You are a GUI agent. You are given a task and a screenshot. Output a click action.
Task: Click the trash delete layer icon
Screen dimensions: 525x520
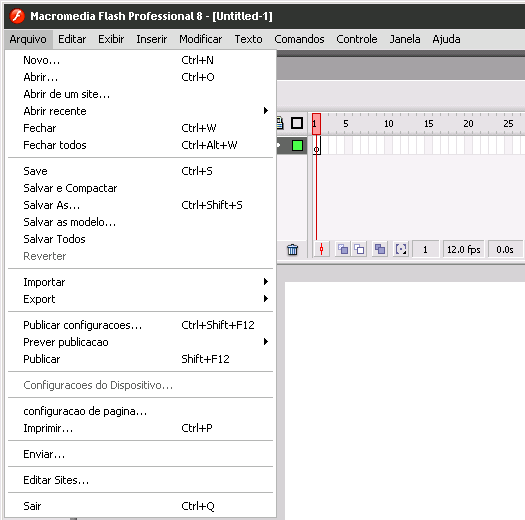point(292,249)
